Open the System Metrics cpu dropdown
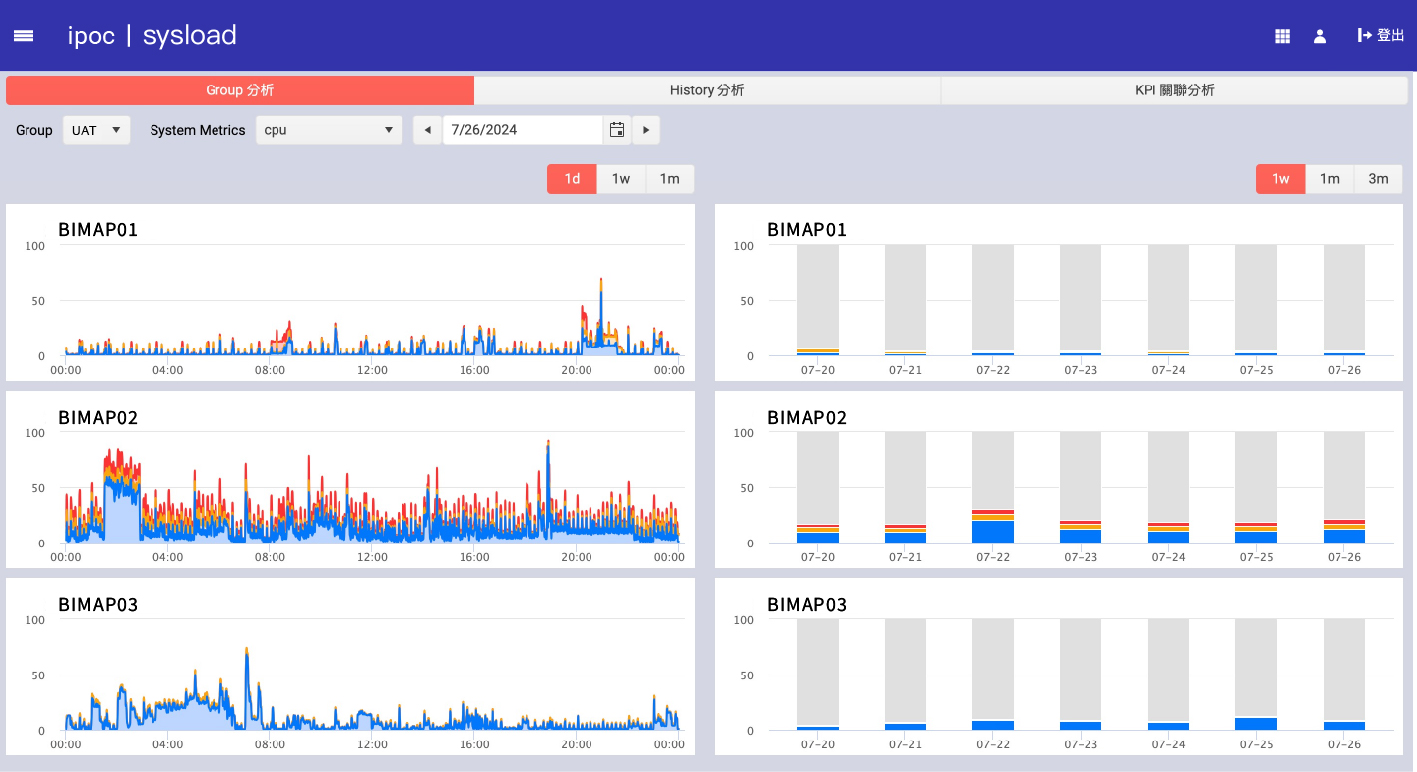 (329, 130)
